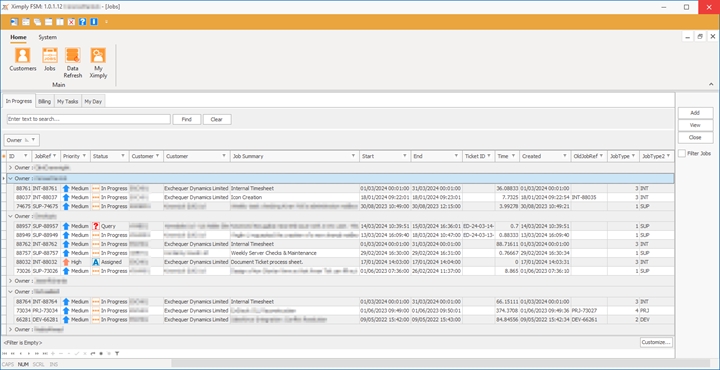Click the Time value 374.3708
Image resolution: width=720 pixels, height=370 pixels.
tap(507, 311)
